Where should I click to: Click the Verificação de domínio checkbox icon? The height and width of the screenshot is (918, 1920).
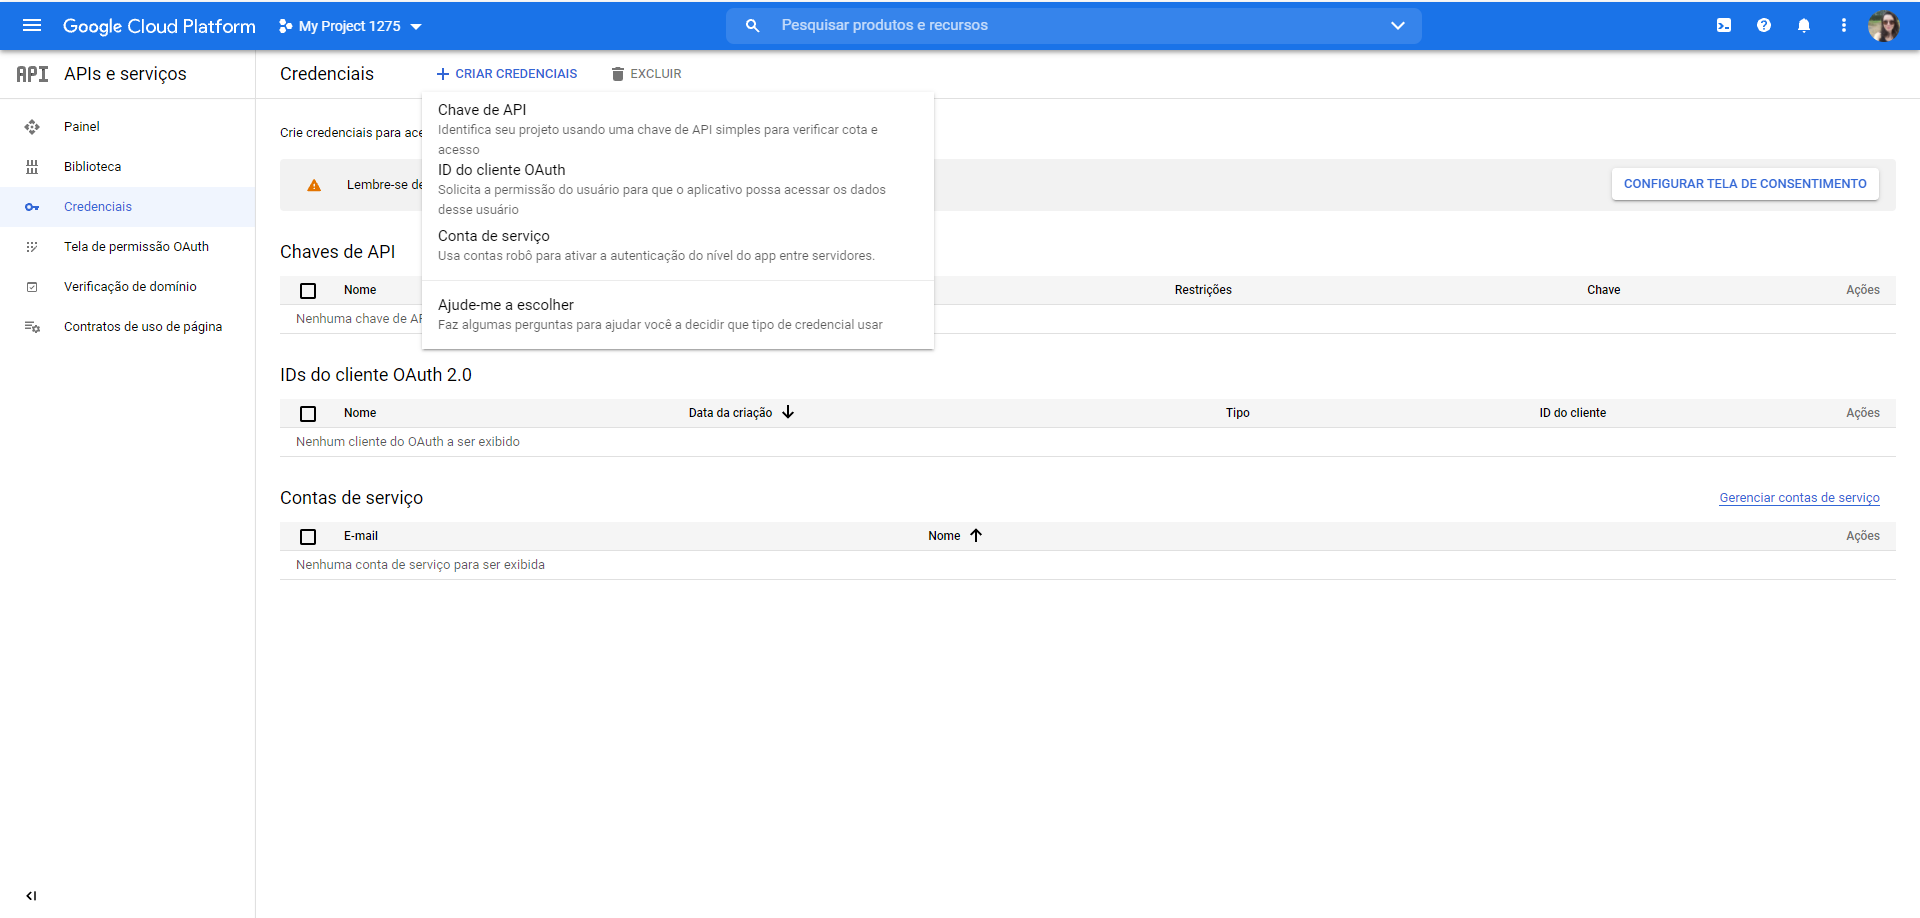point(32,287)
